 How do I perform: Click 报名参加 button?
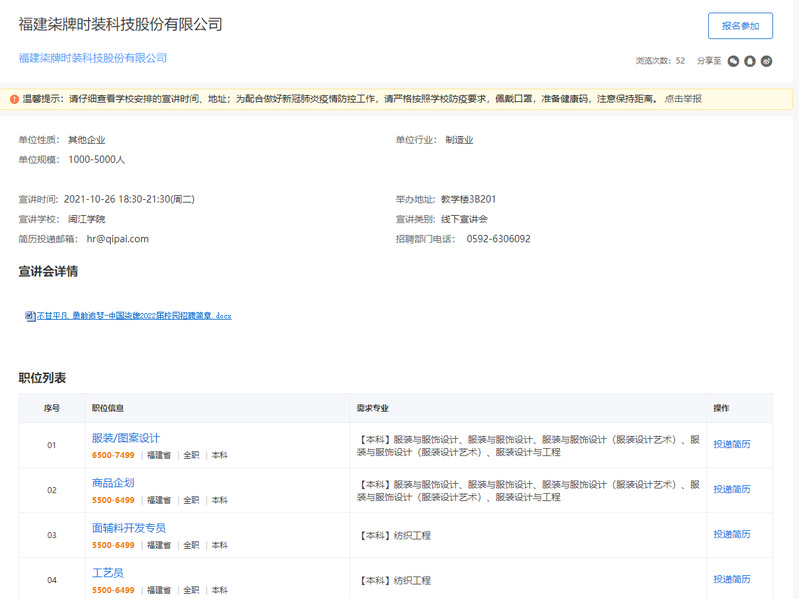click(x=740, y=27)
